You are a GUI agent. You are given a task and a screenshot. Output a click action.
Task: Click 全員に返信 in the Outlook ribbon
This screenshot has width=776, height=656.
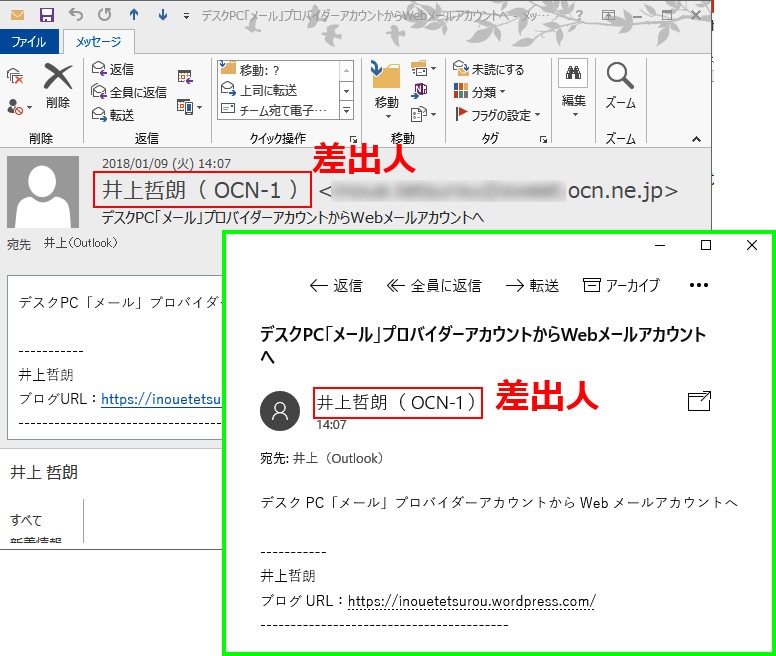[129, 92]
